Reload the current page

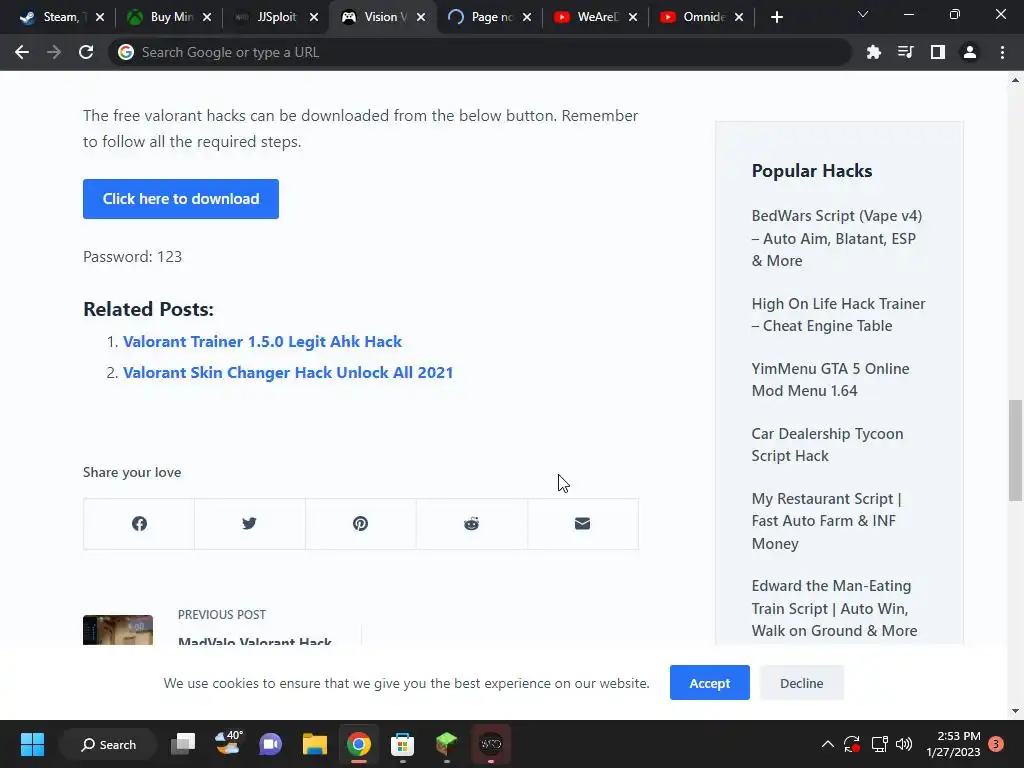(86, 52)
